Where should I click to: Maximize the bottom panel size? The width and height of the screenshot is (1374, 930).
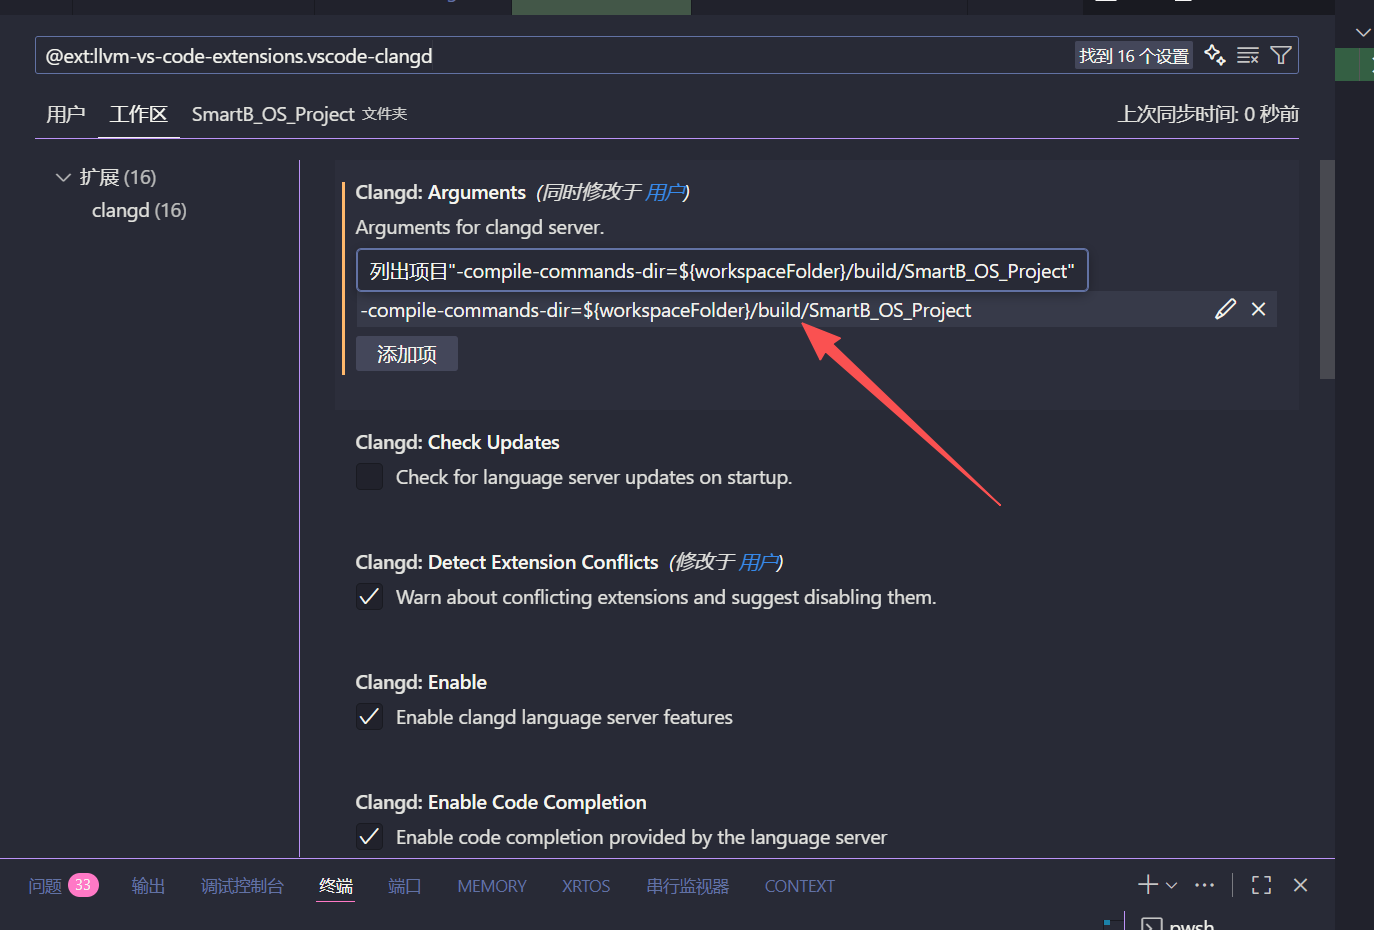click(x=1262, y=885)
